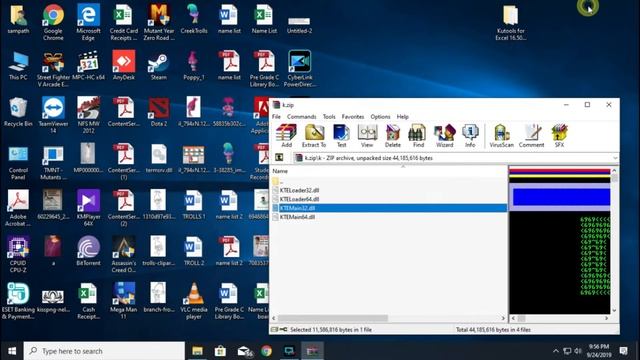Open Chrome from the taskbar
The image size is (640, 360).
pos(267,351)
